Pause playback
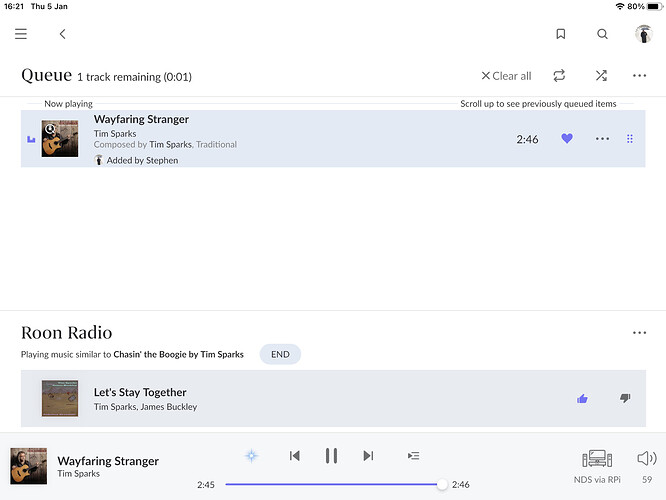The image size is (666, 500). point(331,456)
